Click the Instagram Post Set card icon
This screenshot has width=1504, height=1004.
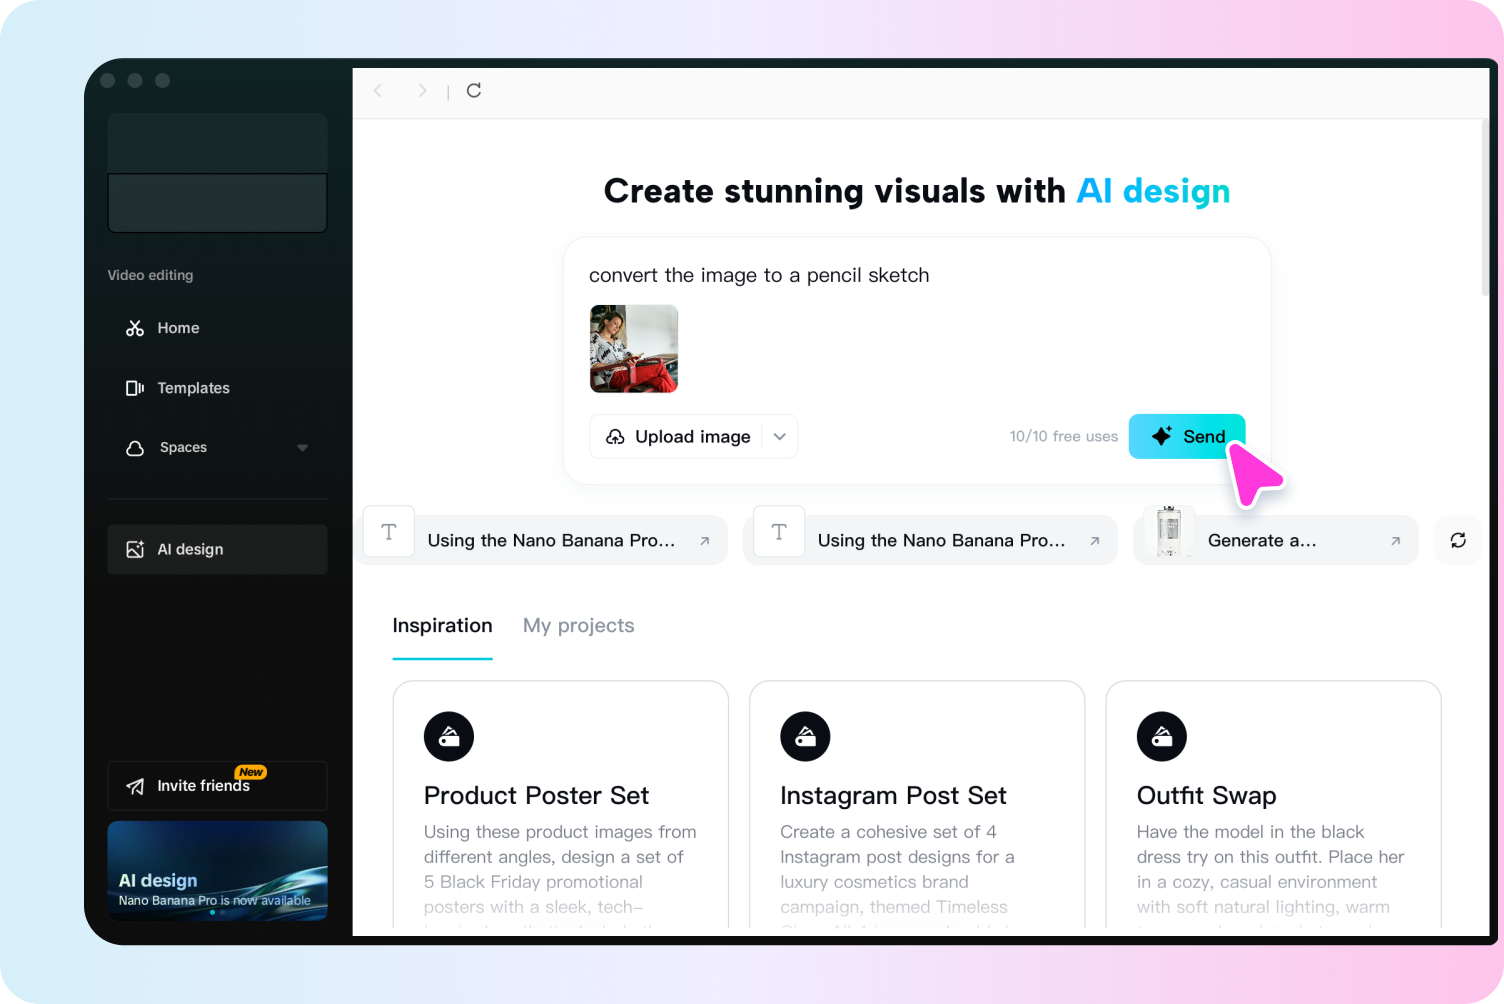coord(805,736)
